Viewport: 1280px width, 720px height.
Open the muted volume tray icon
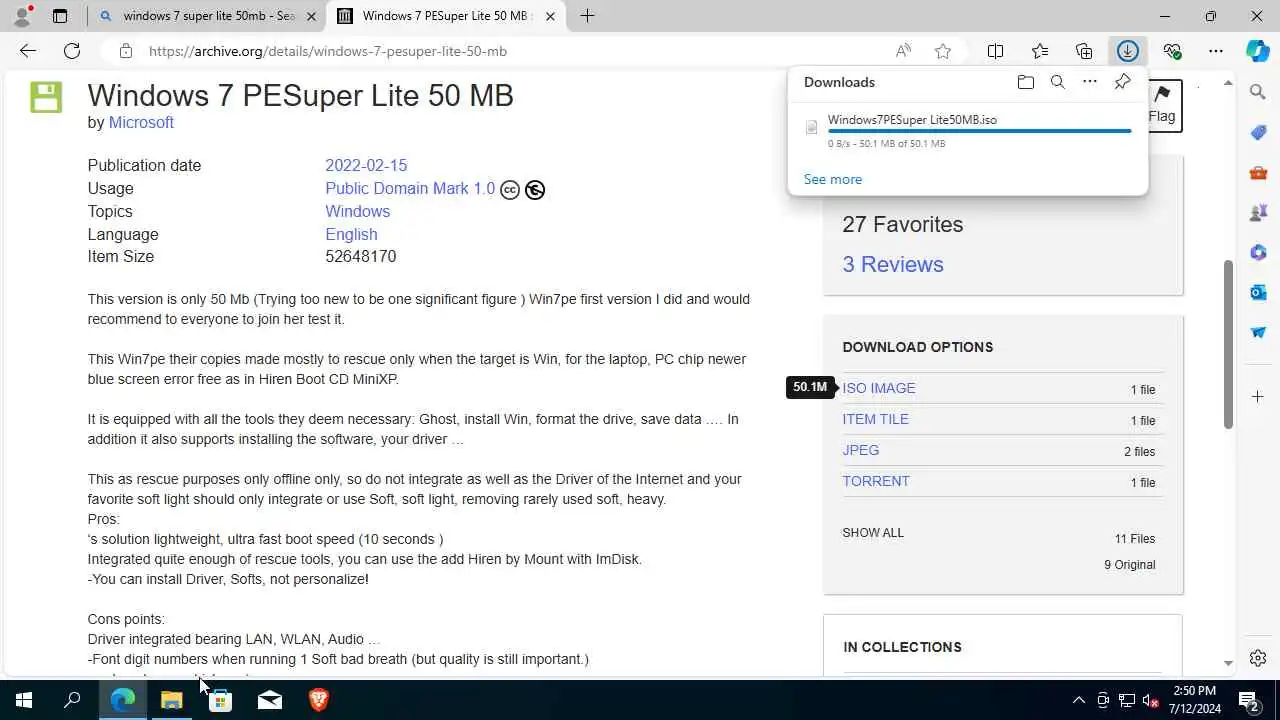tap(1151, 700)
